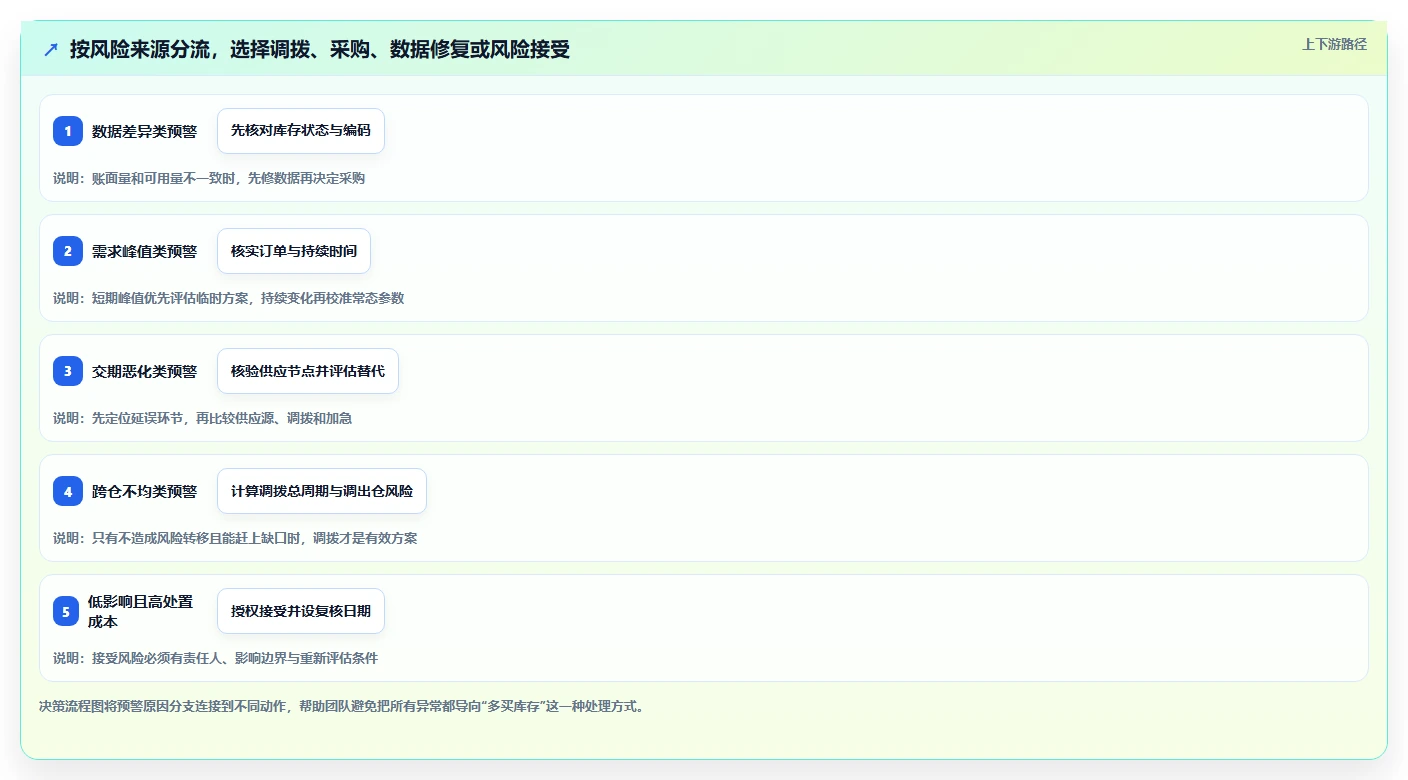Click the arrow icon beside the header title
1408x780 pixels.
[51, 49]
